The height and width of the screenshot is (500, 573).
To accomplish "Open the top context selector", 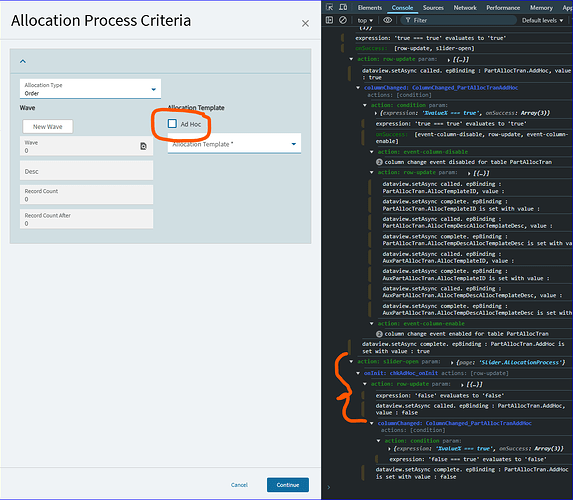I will click(365, 20).
